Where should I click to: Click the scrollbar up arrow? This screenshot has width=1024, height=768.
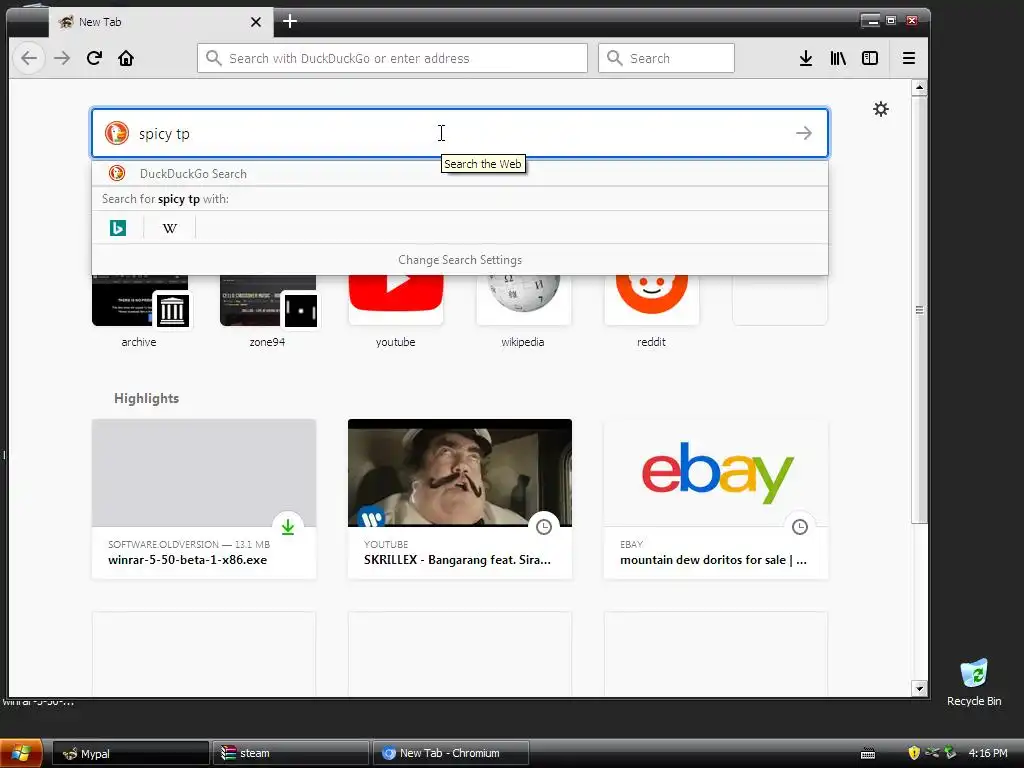point(920,88)
